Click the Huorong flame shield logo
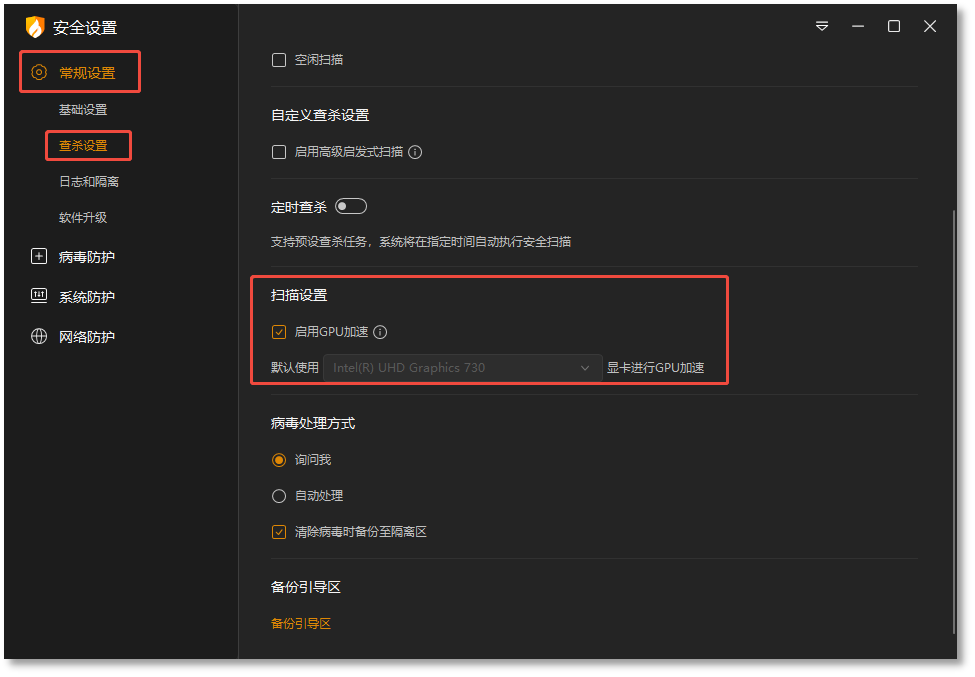Viewport: 975px width, 677px height. 35,27
